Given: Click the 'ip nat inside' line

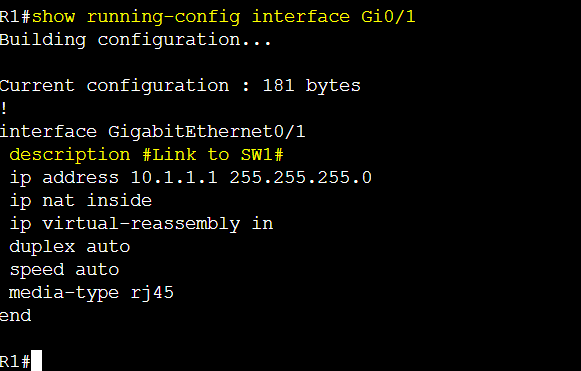Looking at the screenshot, I should (x=80, y=201).
